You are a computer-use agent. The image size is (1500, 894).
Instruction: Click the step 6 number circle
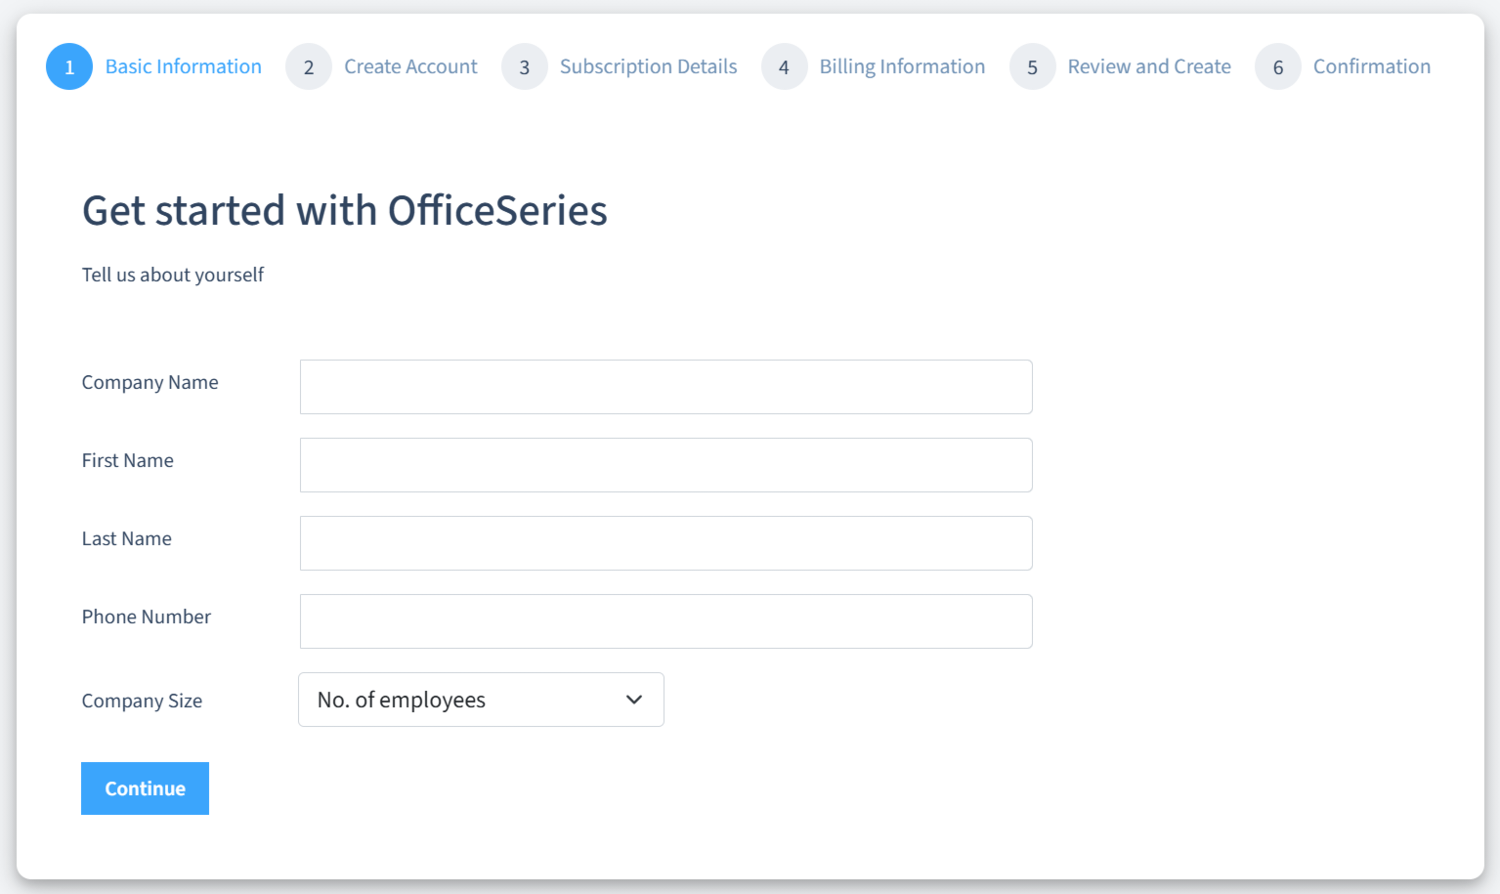(1278, 67)
